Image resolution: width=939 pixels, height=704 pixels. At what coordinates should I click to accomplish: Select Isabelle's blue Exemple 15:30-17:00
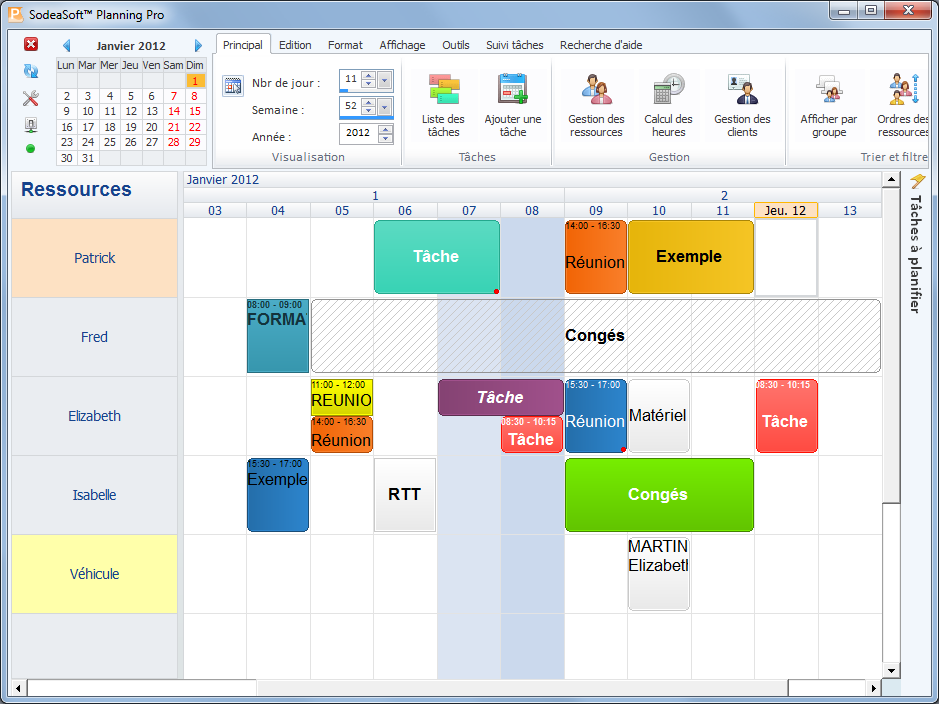278,495
